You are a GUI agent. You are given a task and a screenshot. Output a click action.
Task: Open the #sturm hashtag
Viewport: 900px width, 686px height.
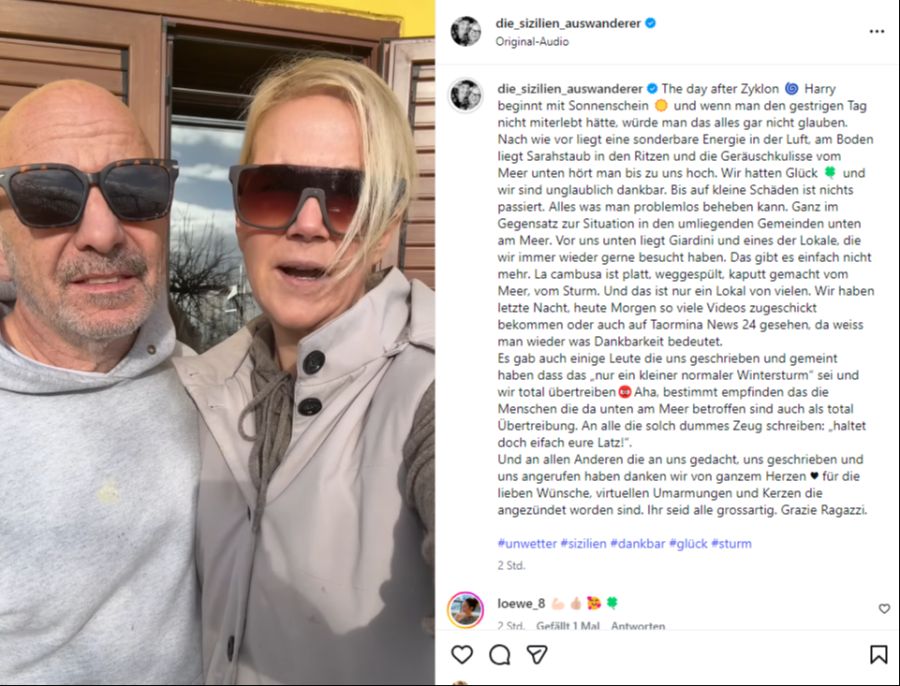point(731,543)
